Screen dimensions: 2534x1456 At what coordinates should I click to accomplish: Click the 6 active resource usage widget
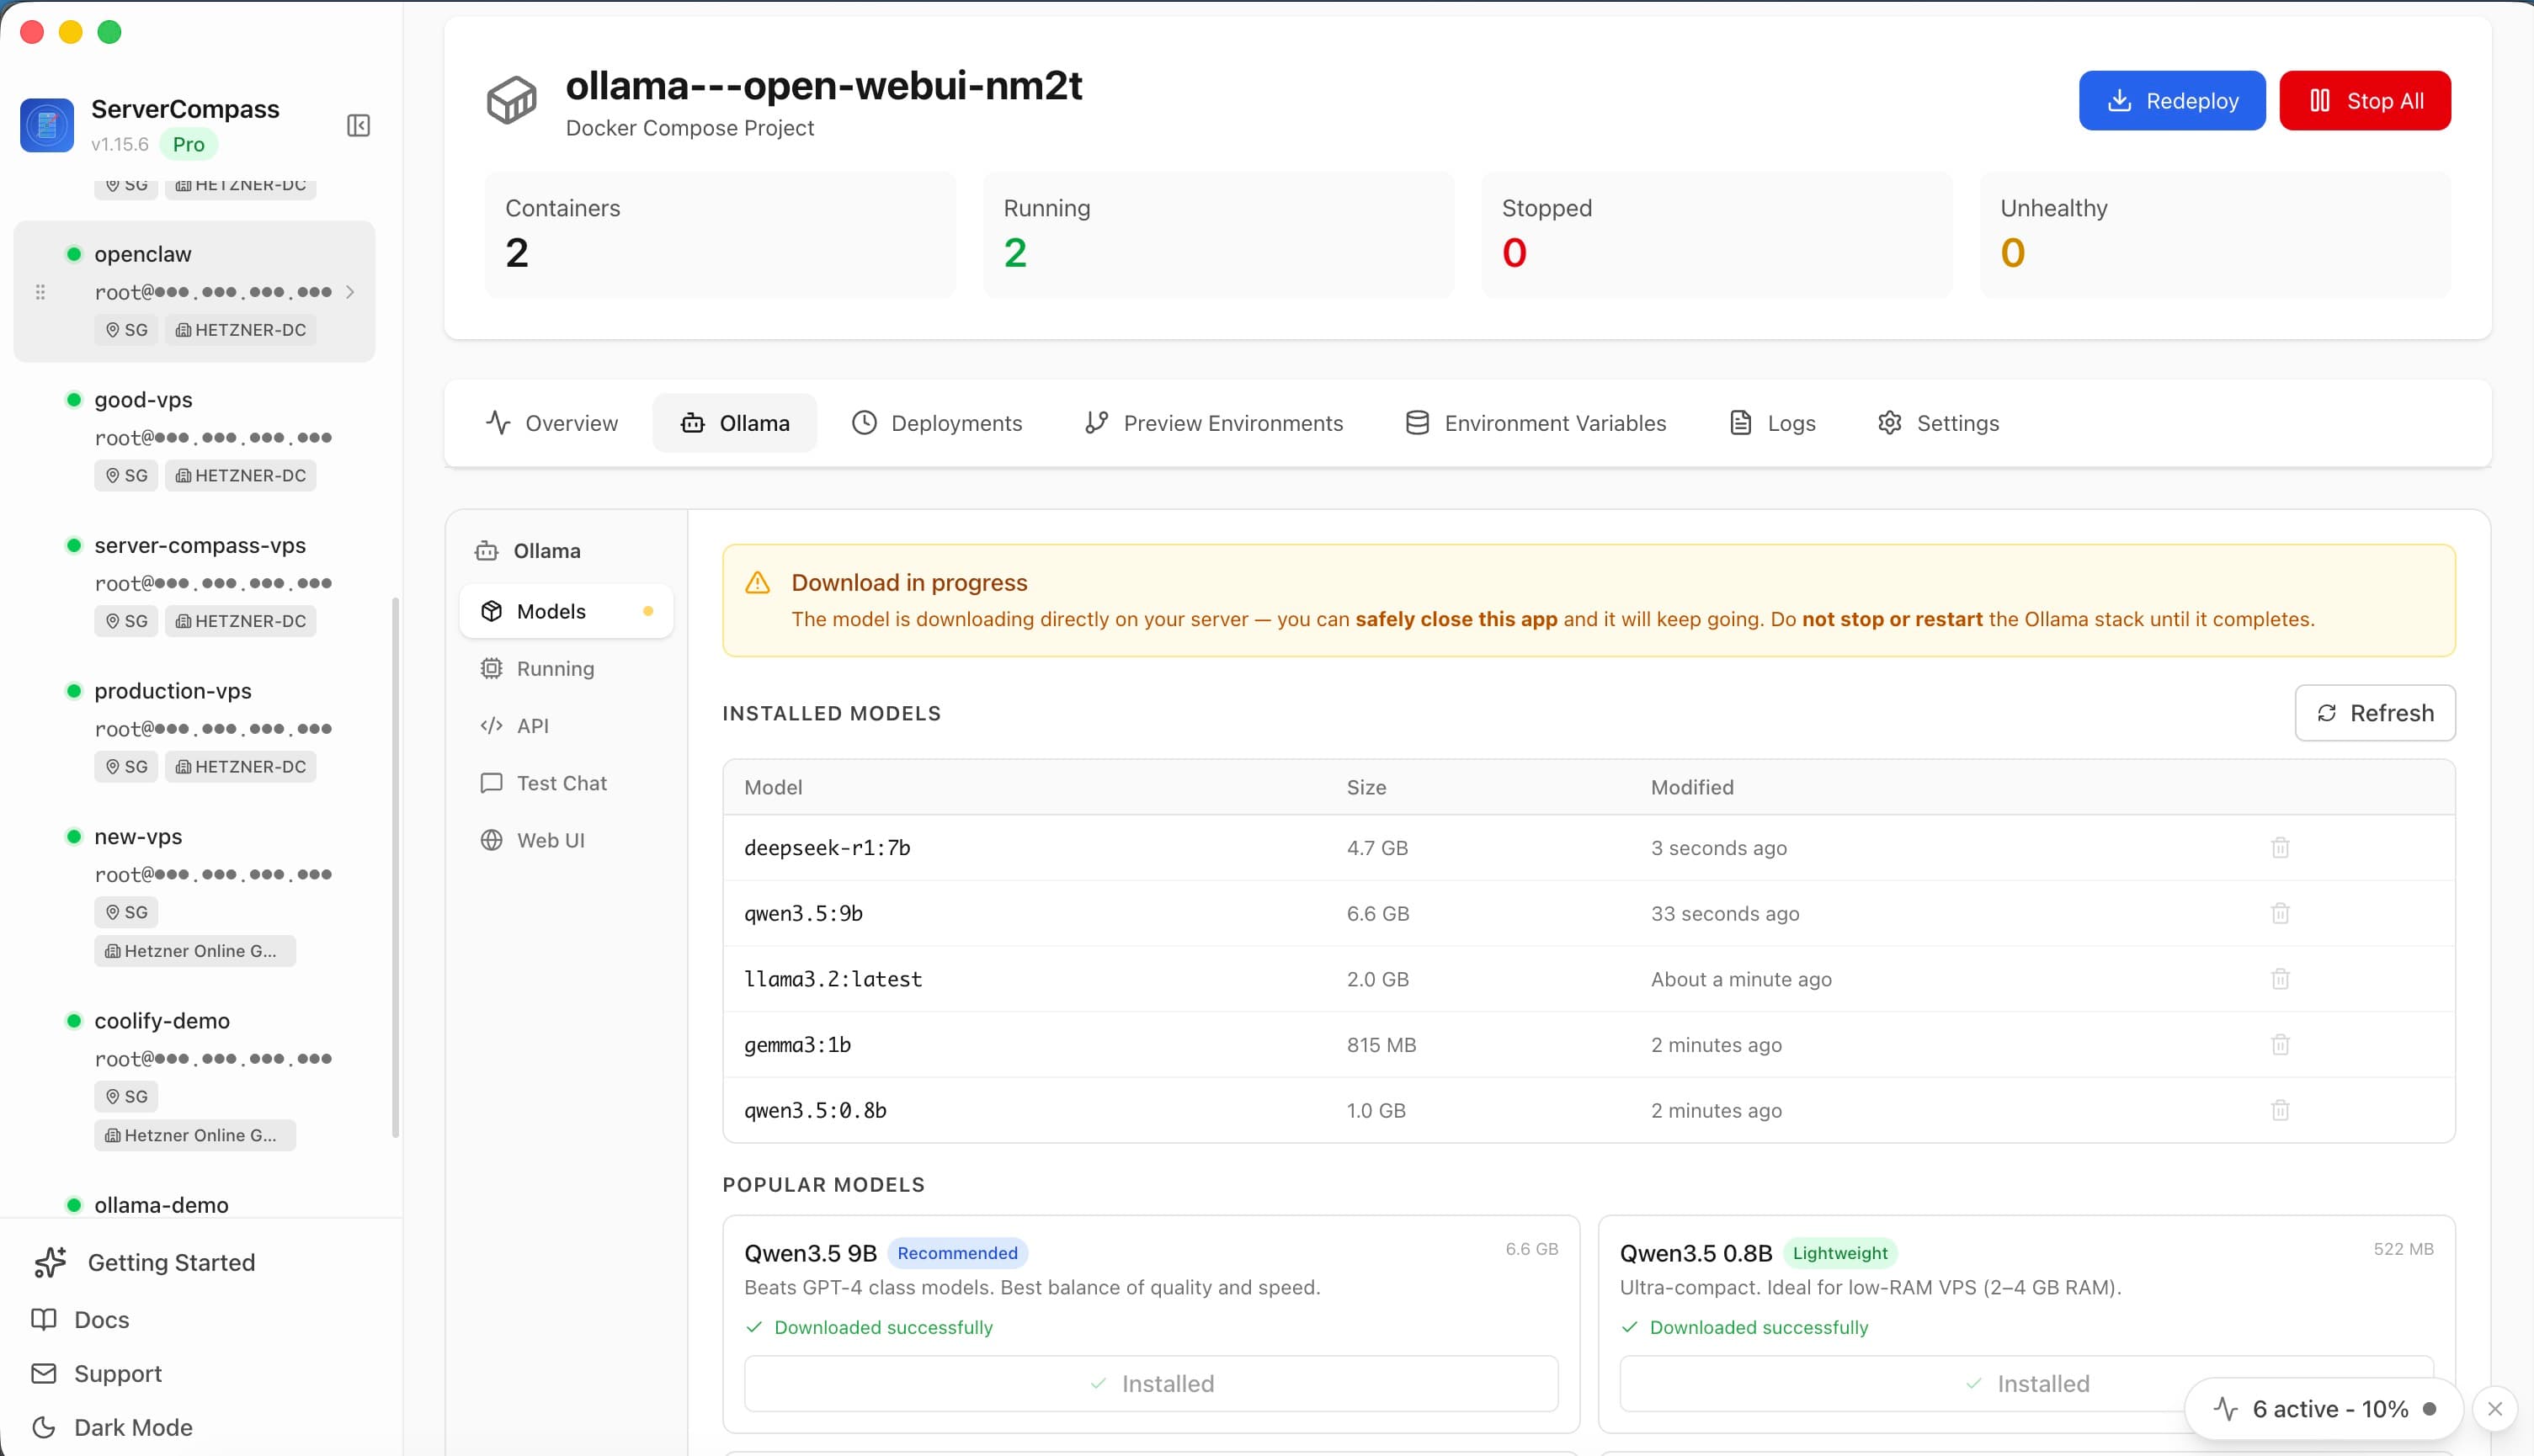[2321, 1409]
